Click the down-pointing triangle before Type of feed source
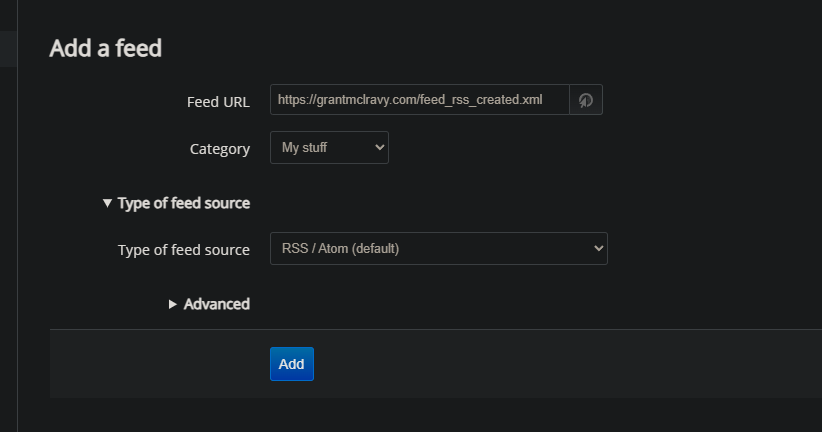 108,203
